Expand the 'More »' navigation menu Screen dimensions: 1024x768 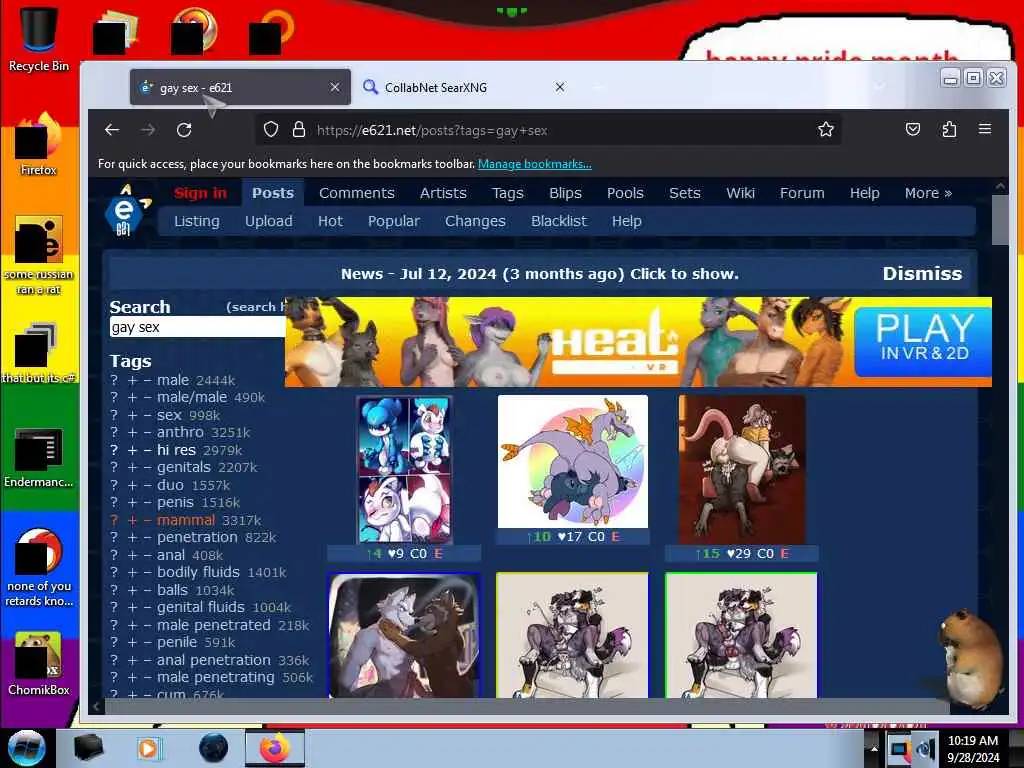pyautogui.click(x=928, y=193)
